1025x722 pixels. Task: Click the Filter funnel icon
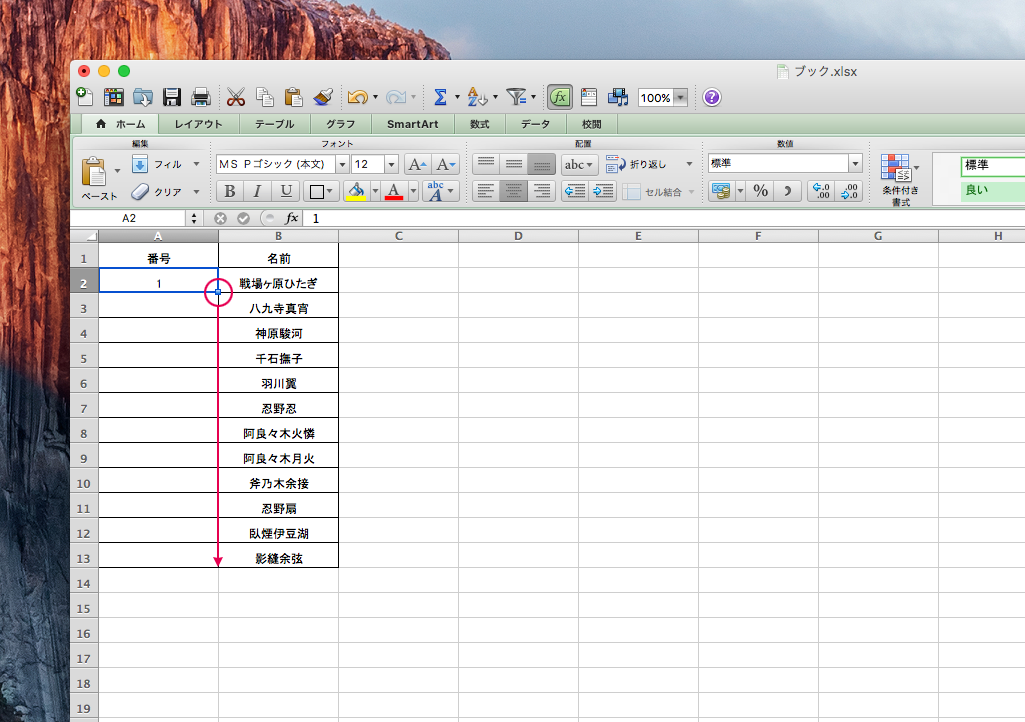point(516,97)
